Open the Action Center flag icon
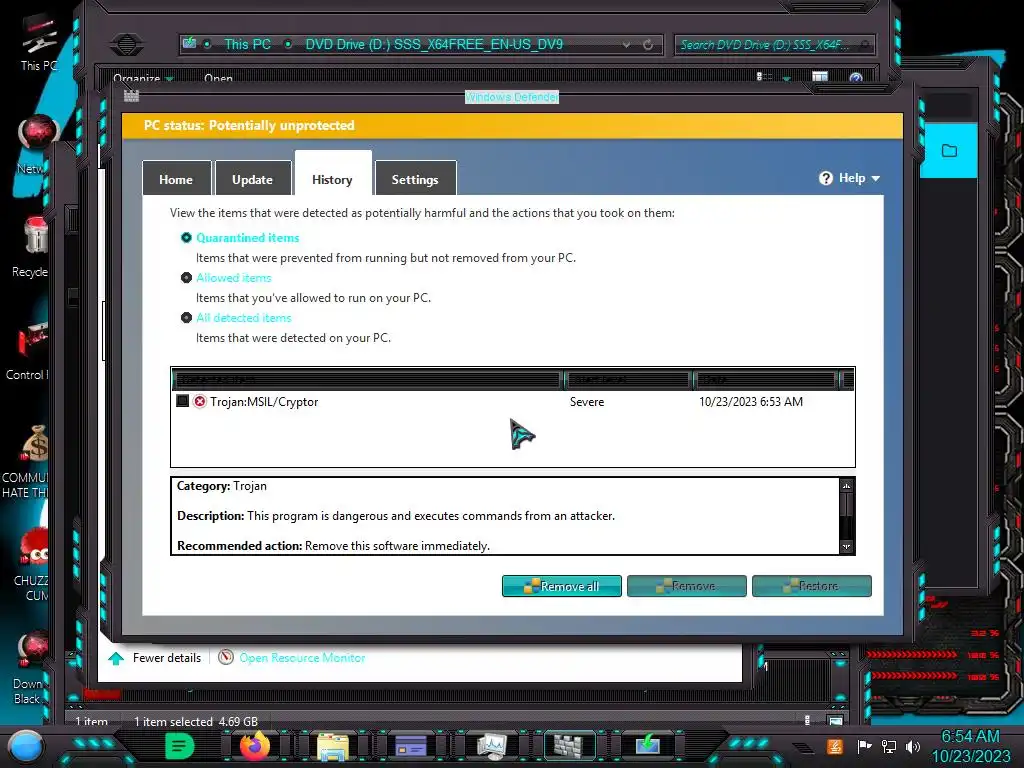 click(x=865, y=746)
